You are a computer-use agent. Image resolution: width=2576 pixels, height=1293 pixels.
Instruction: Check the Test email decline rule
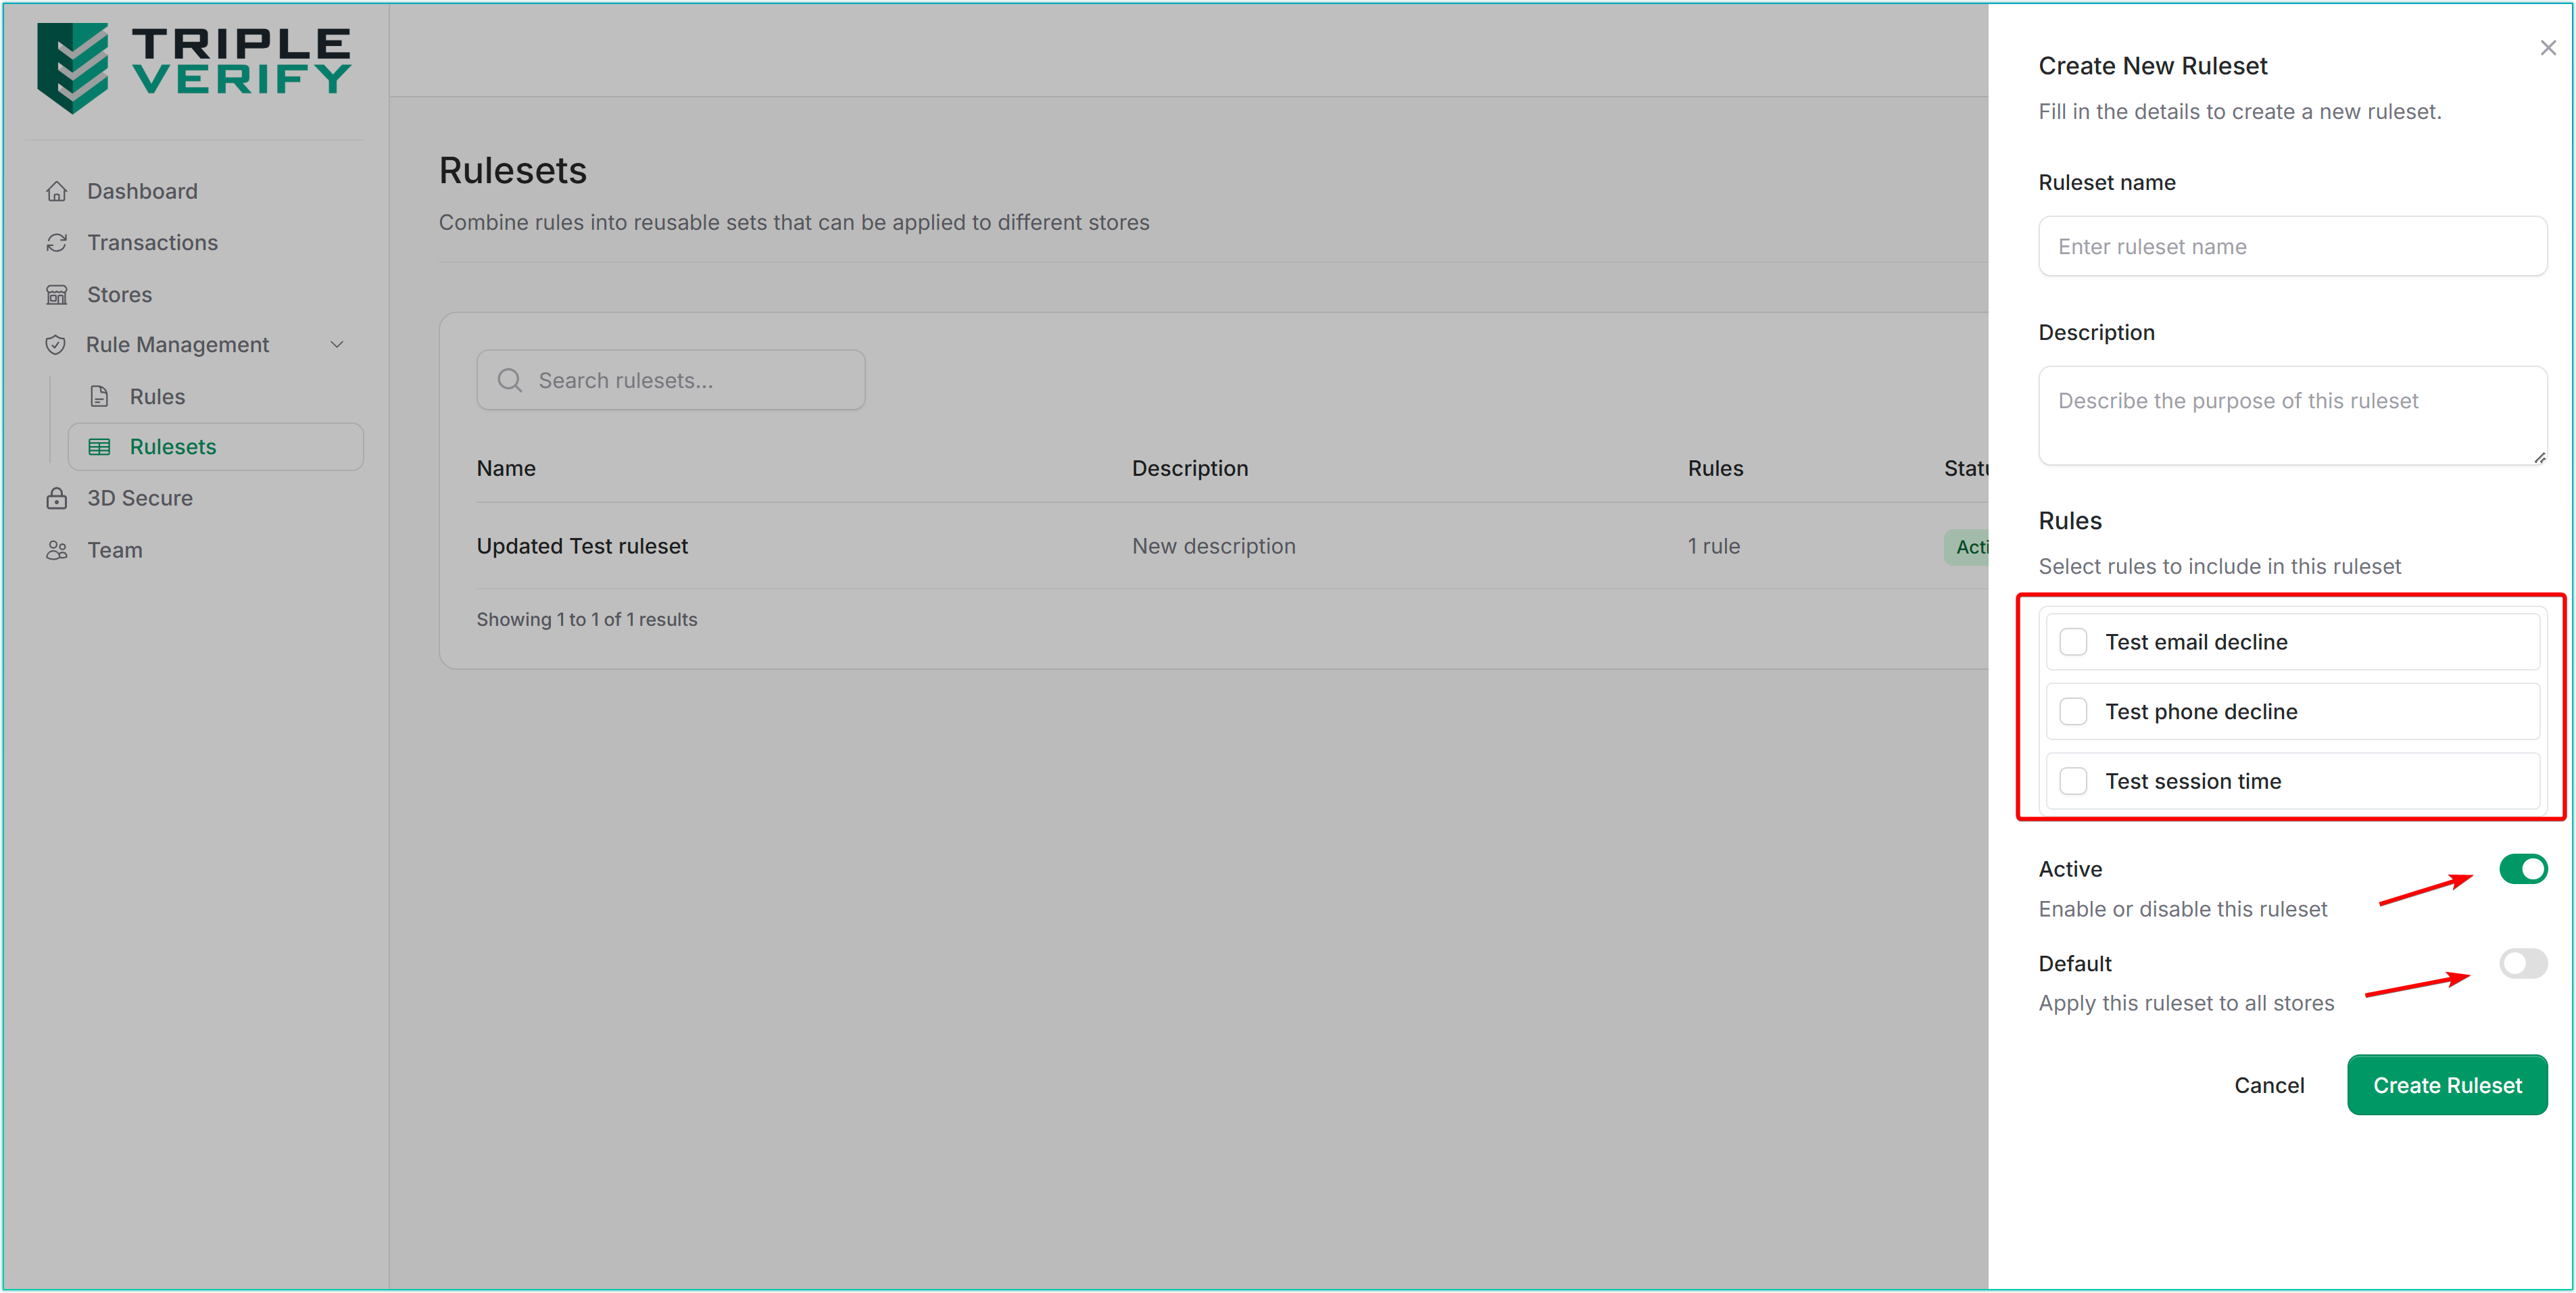[x=2073, y=642]
